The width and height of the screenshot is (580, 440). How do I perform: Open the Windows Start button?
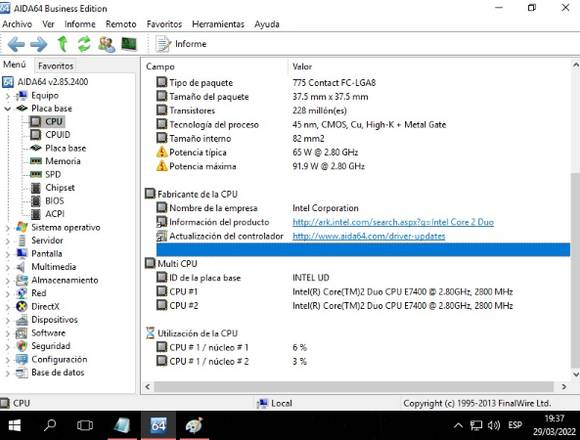click(14, 426)
